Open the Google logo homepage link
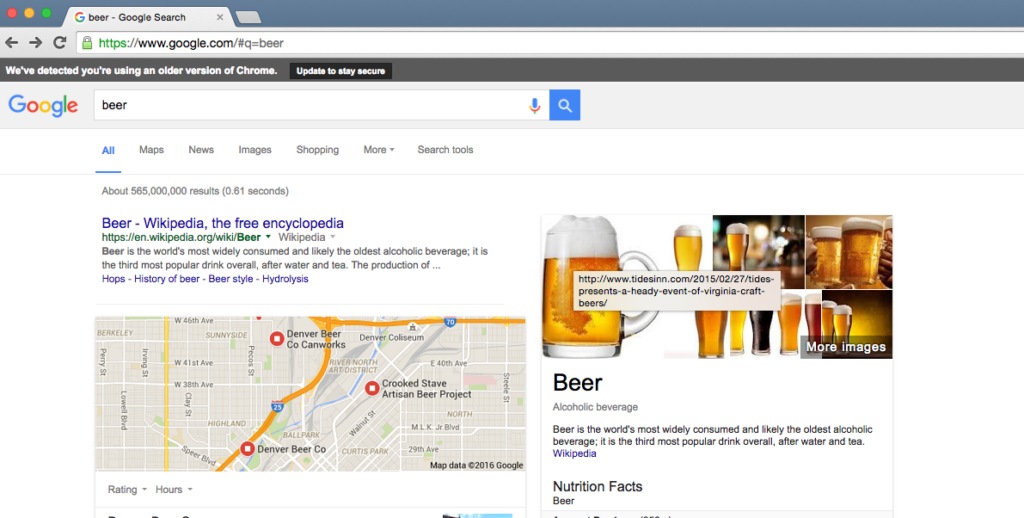 click(x=43, y=105)
